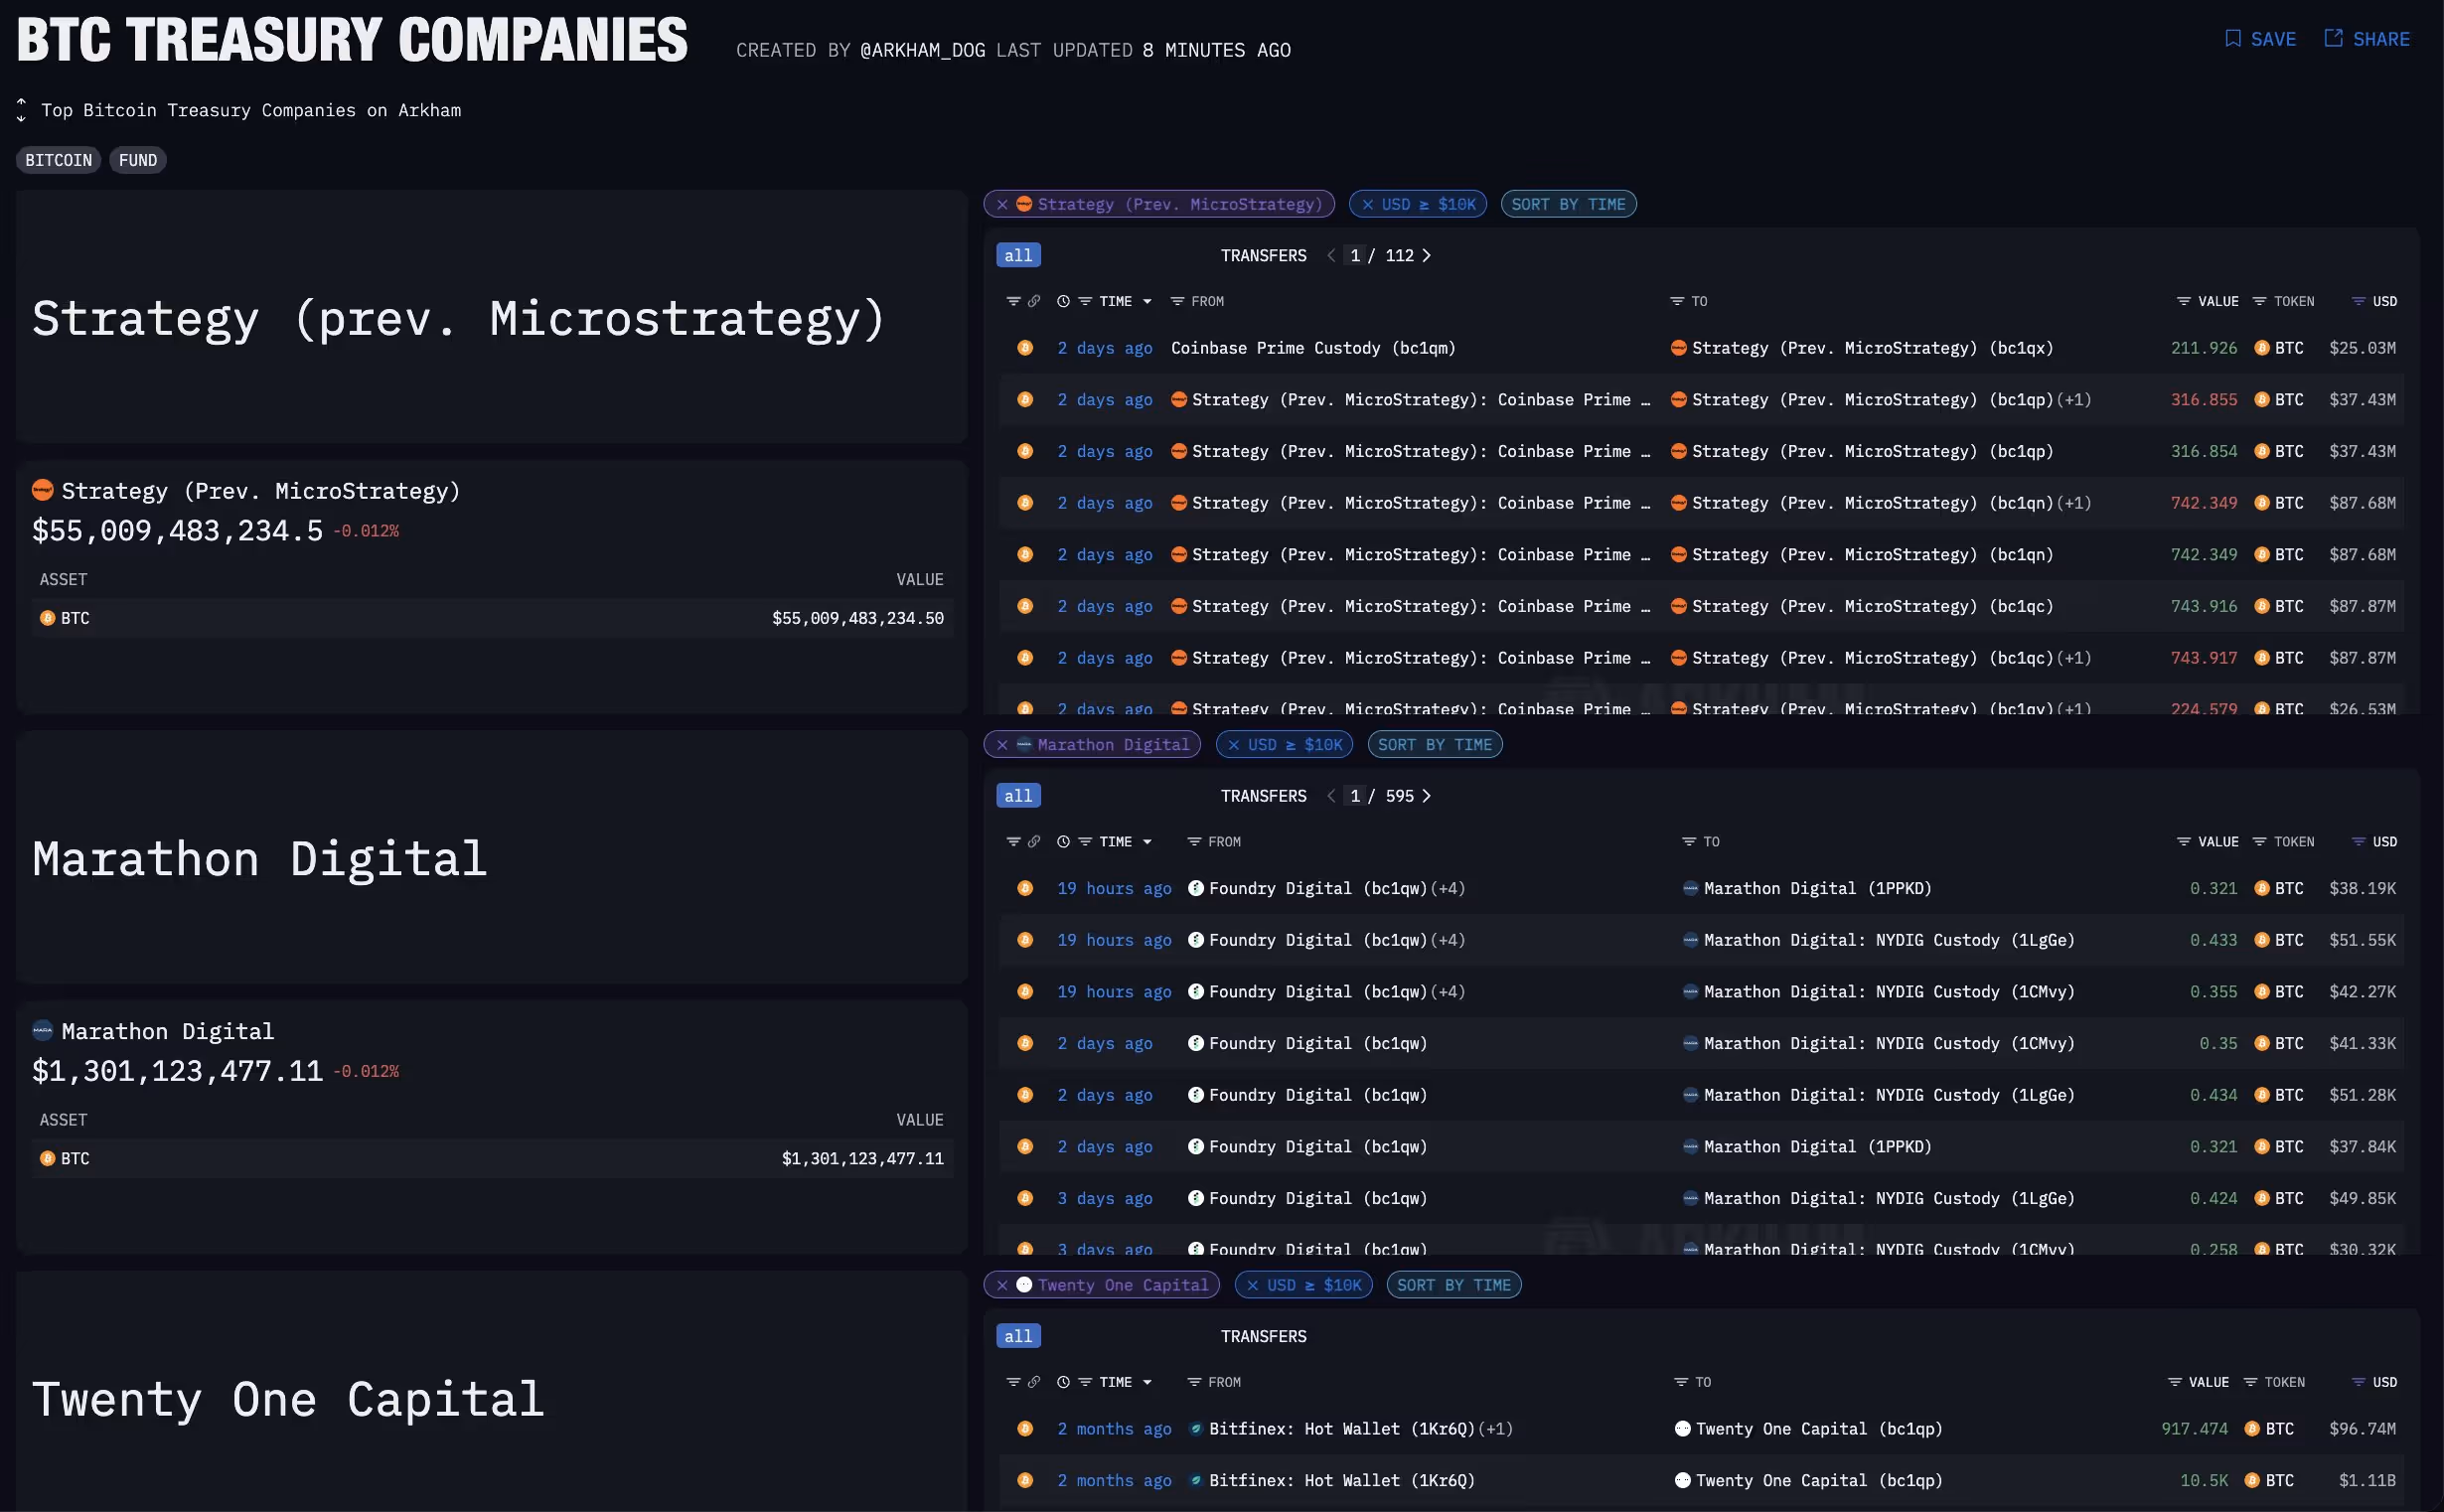2444x1512 pixels.
Task: Click the Save bookmark icon
Action: click(x=2232, y=39)
